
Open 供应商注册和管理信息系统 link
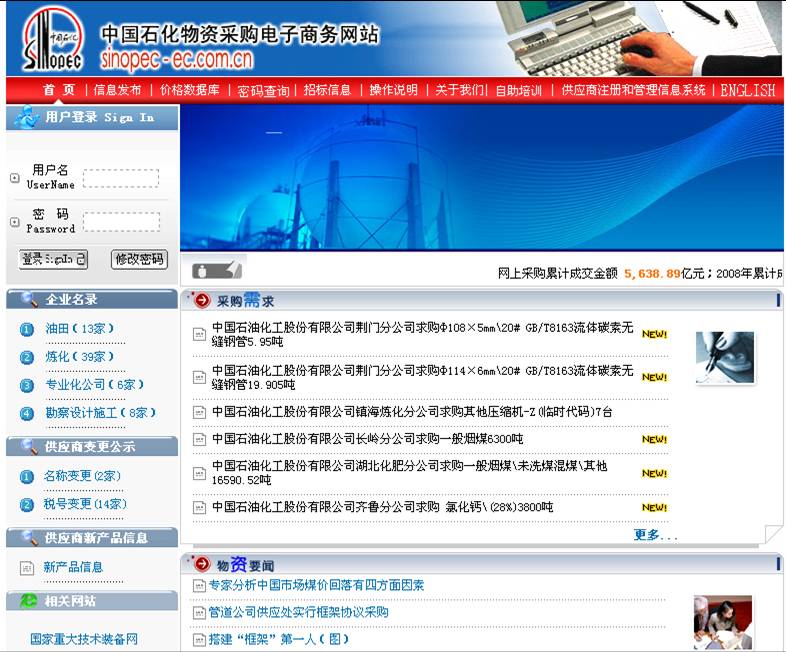(633, 90)
